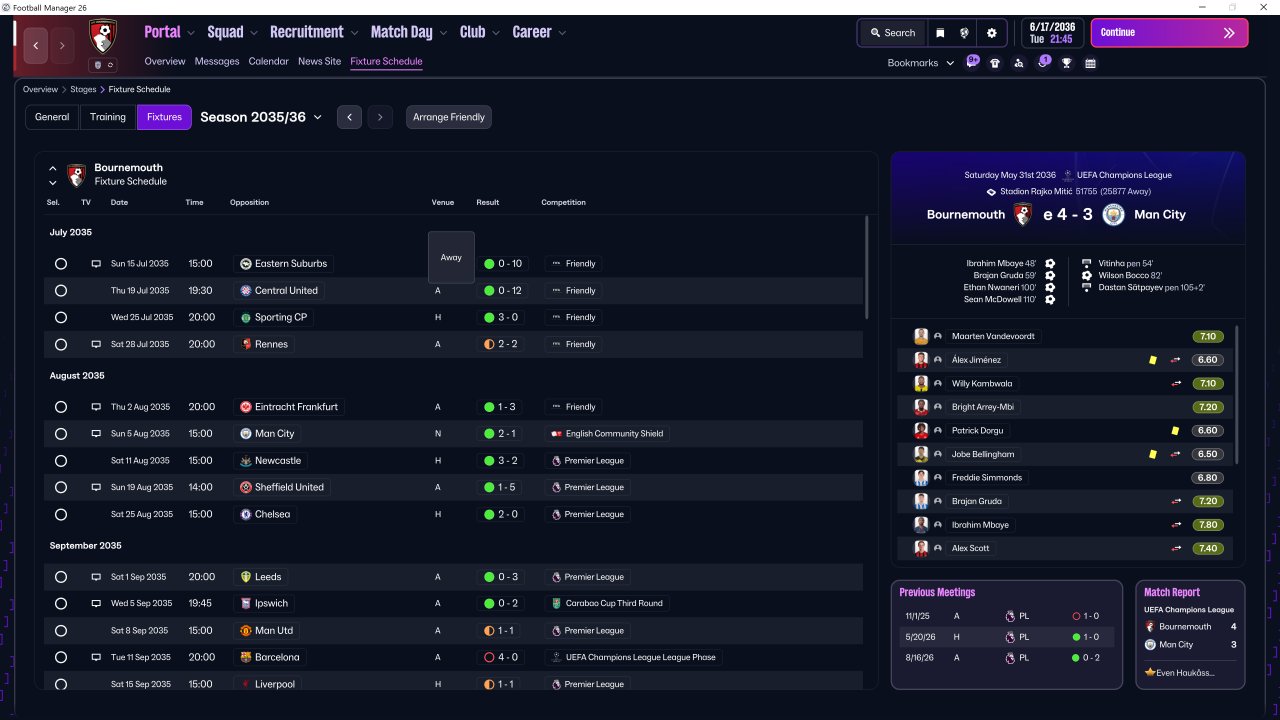1280x720 pixels.
Task: Click Bournemouth crest in match scoreline
Action: 1023,214
